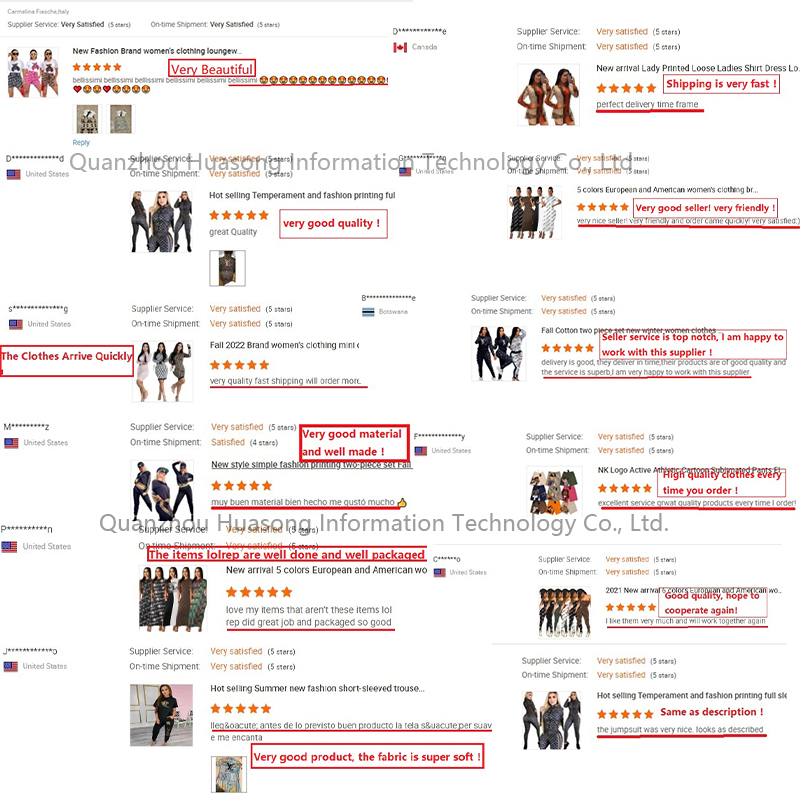Open the teddy bear shirt product thumbnail

click(33, 72)
